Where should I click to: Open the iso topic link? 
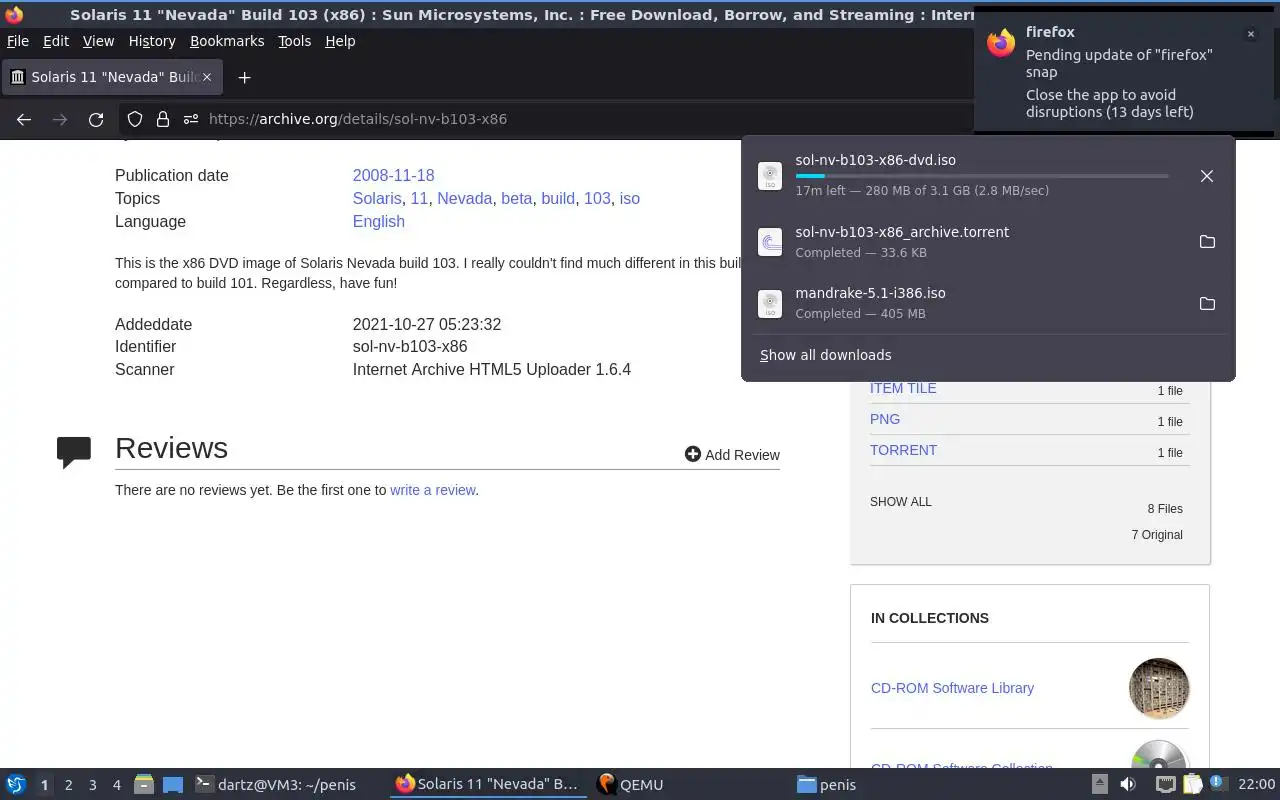[x=630, y=198]
